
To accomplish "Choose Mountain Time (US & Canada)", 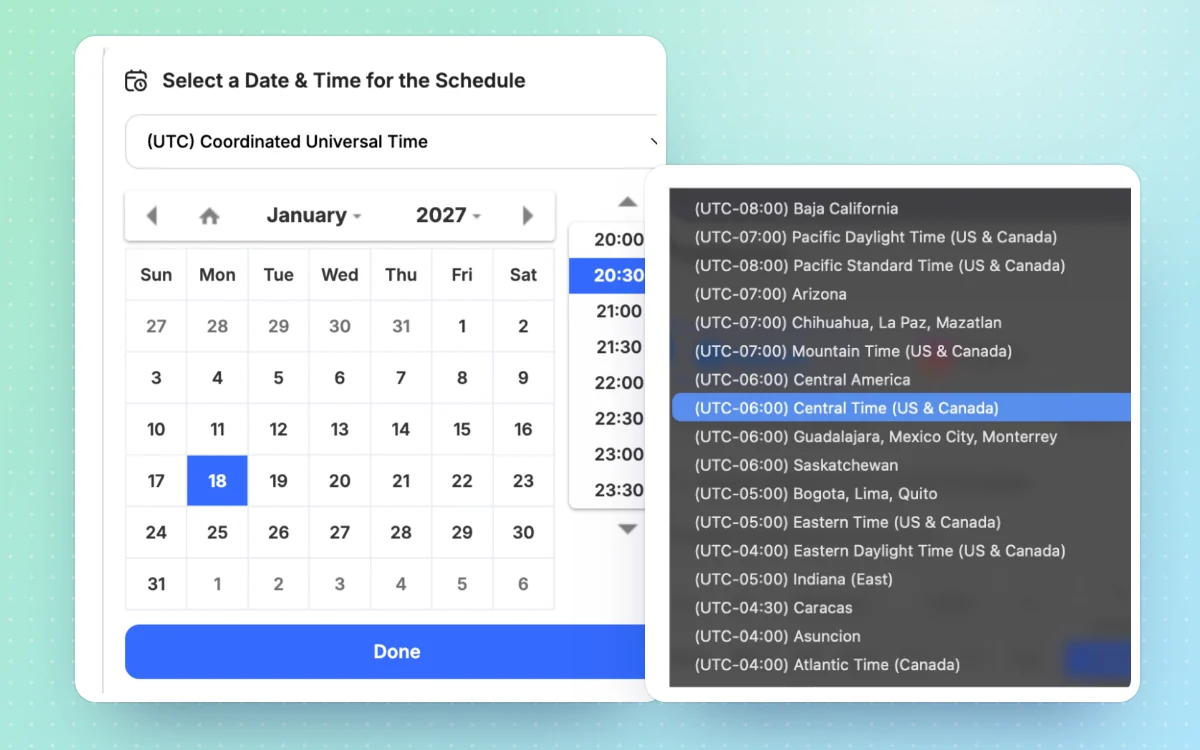I will [x=901, y=351].
